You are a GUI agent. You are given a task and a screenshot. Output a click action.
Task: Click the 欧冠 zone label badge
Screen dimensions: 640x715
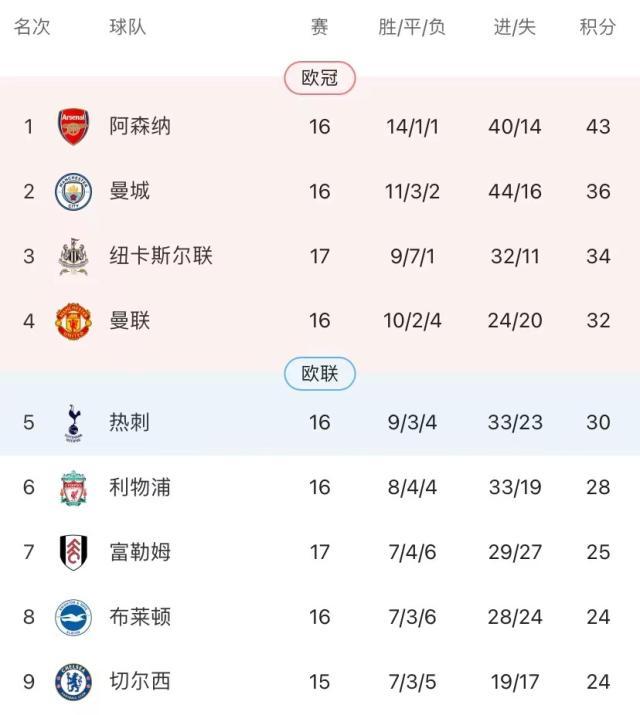click(x=320, y=78)
